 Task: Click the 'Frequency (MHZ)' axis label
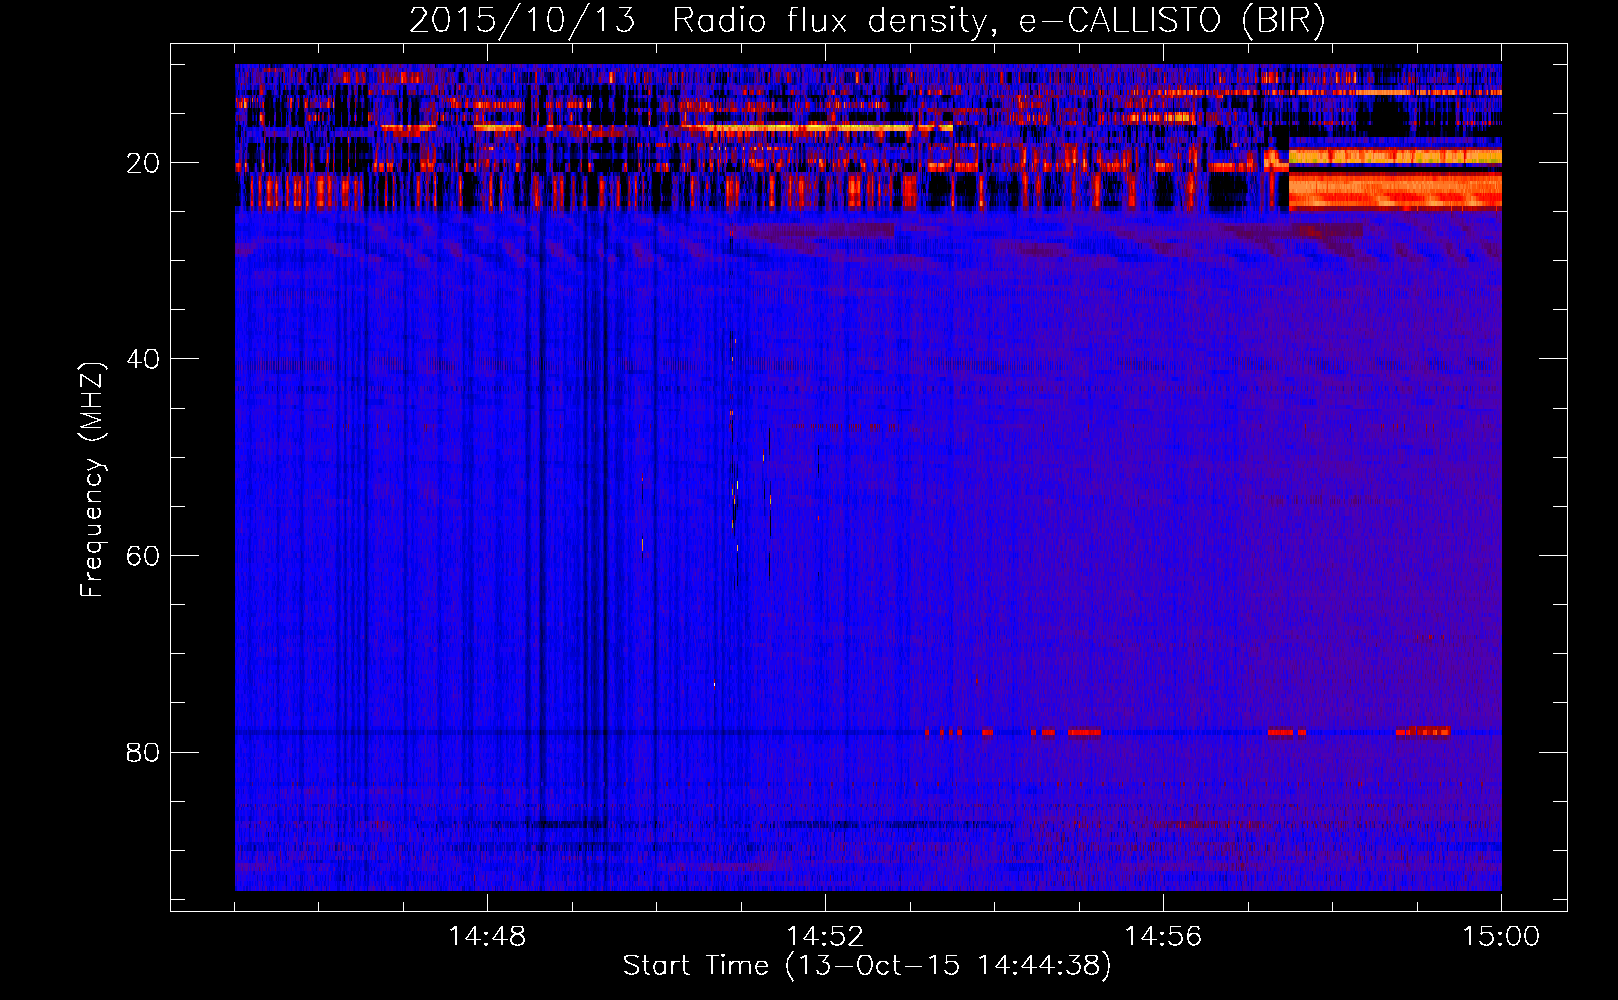pyautogui.click(x=91, y=480)
